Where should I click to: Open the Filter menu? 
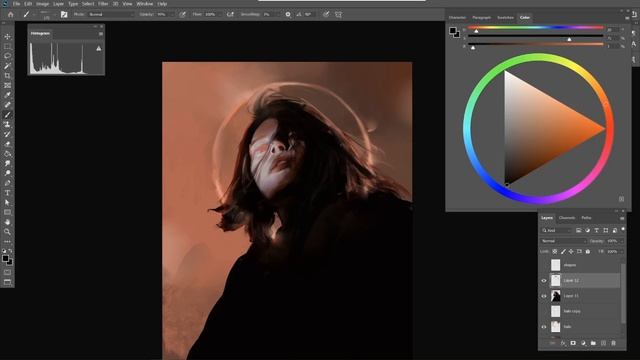click(103, 4)
